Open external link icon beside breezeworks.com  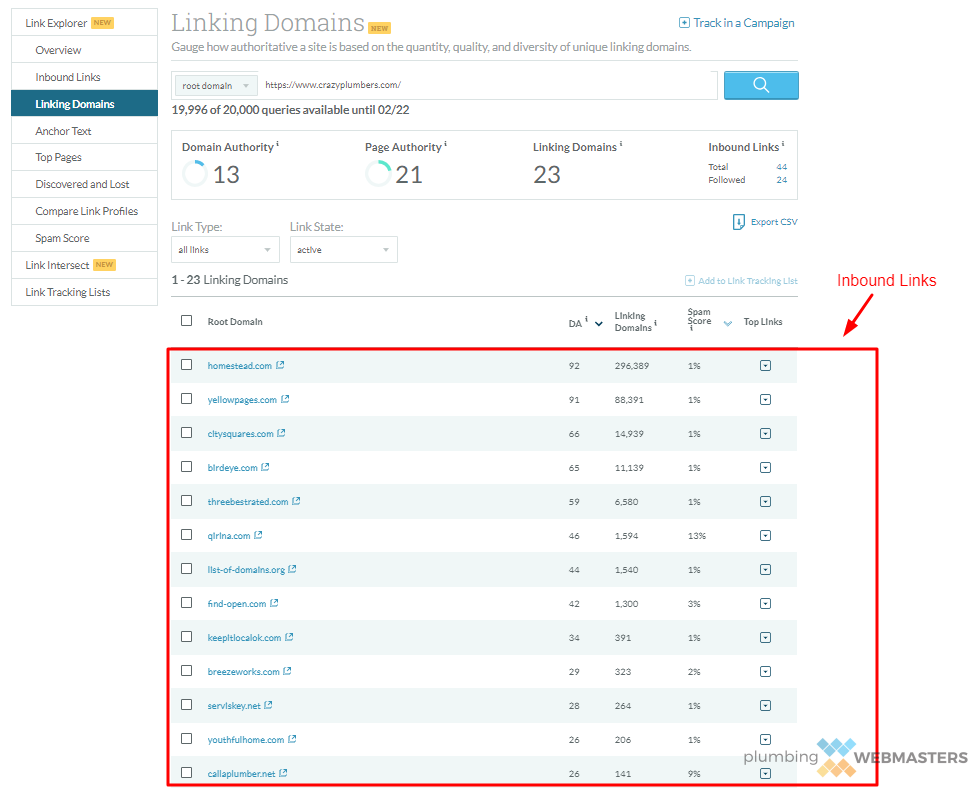coord(287,671)
